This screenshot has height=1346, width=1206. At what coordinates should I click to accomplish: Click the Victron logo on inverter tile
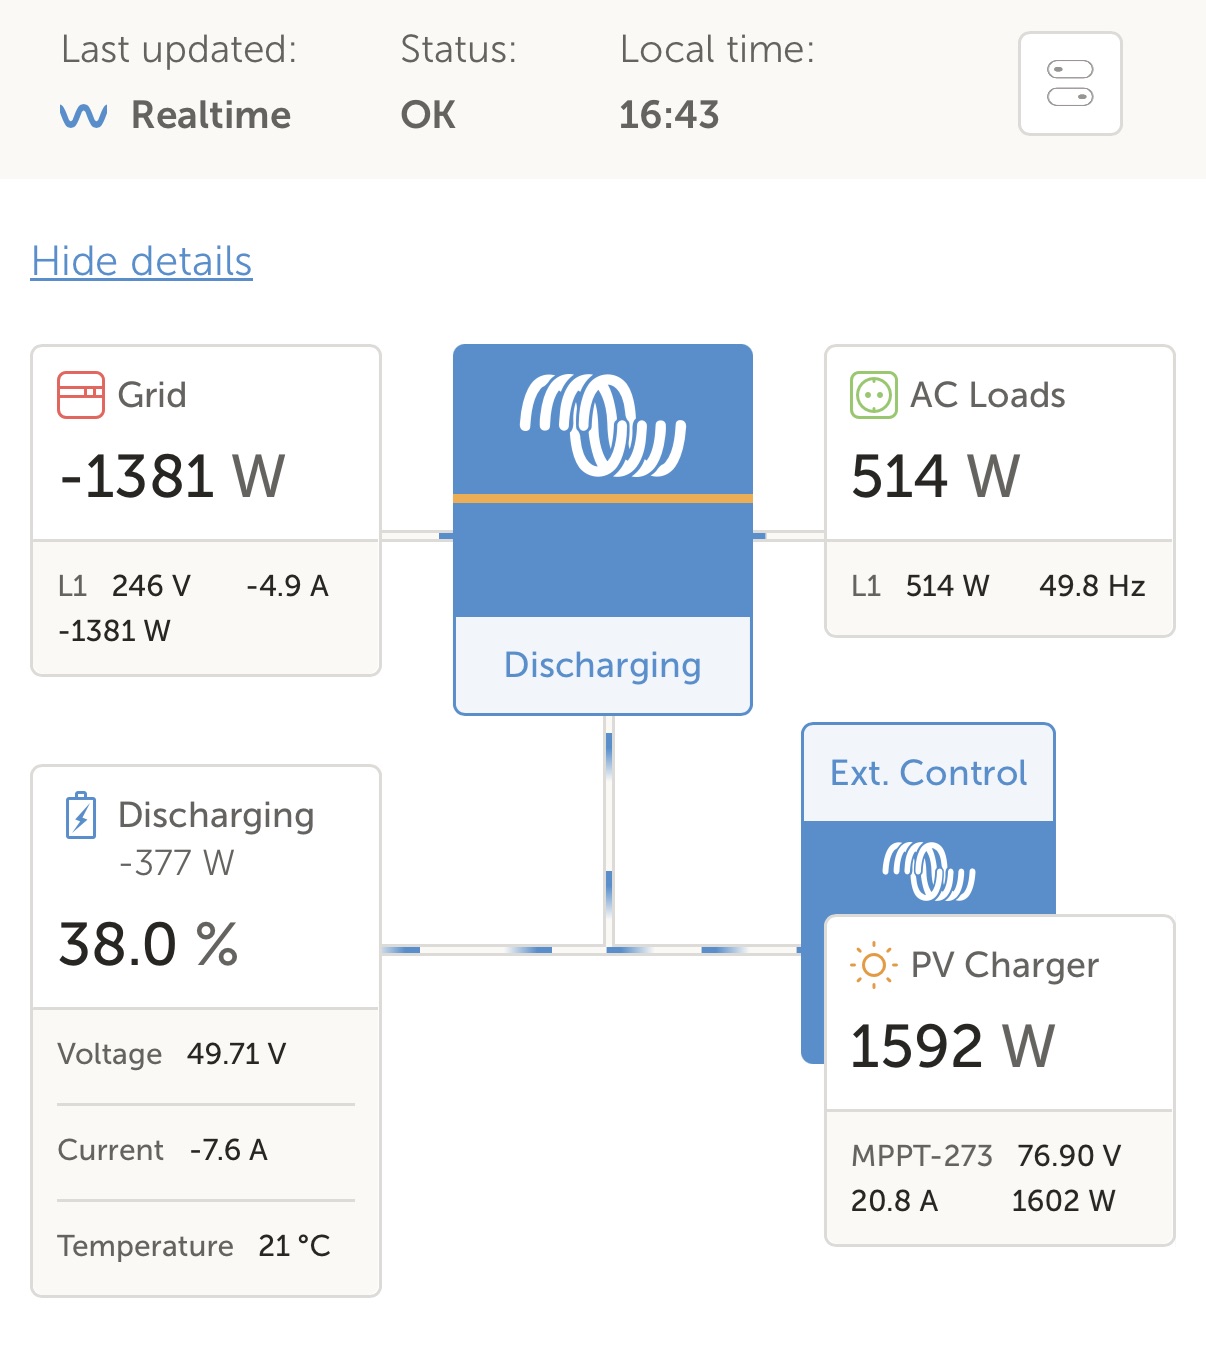tap(602, 424)
